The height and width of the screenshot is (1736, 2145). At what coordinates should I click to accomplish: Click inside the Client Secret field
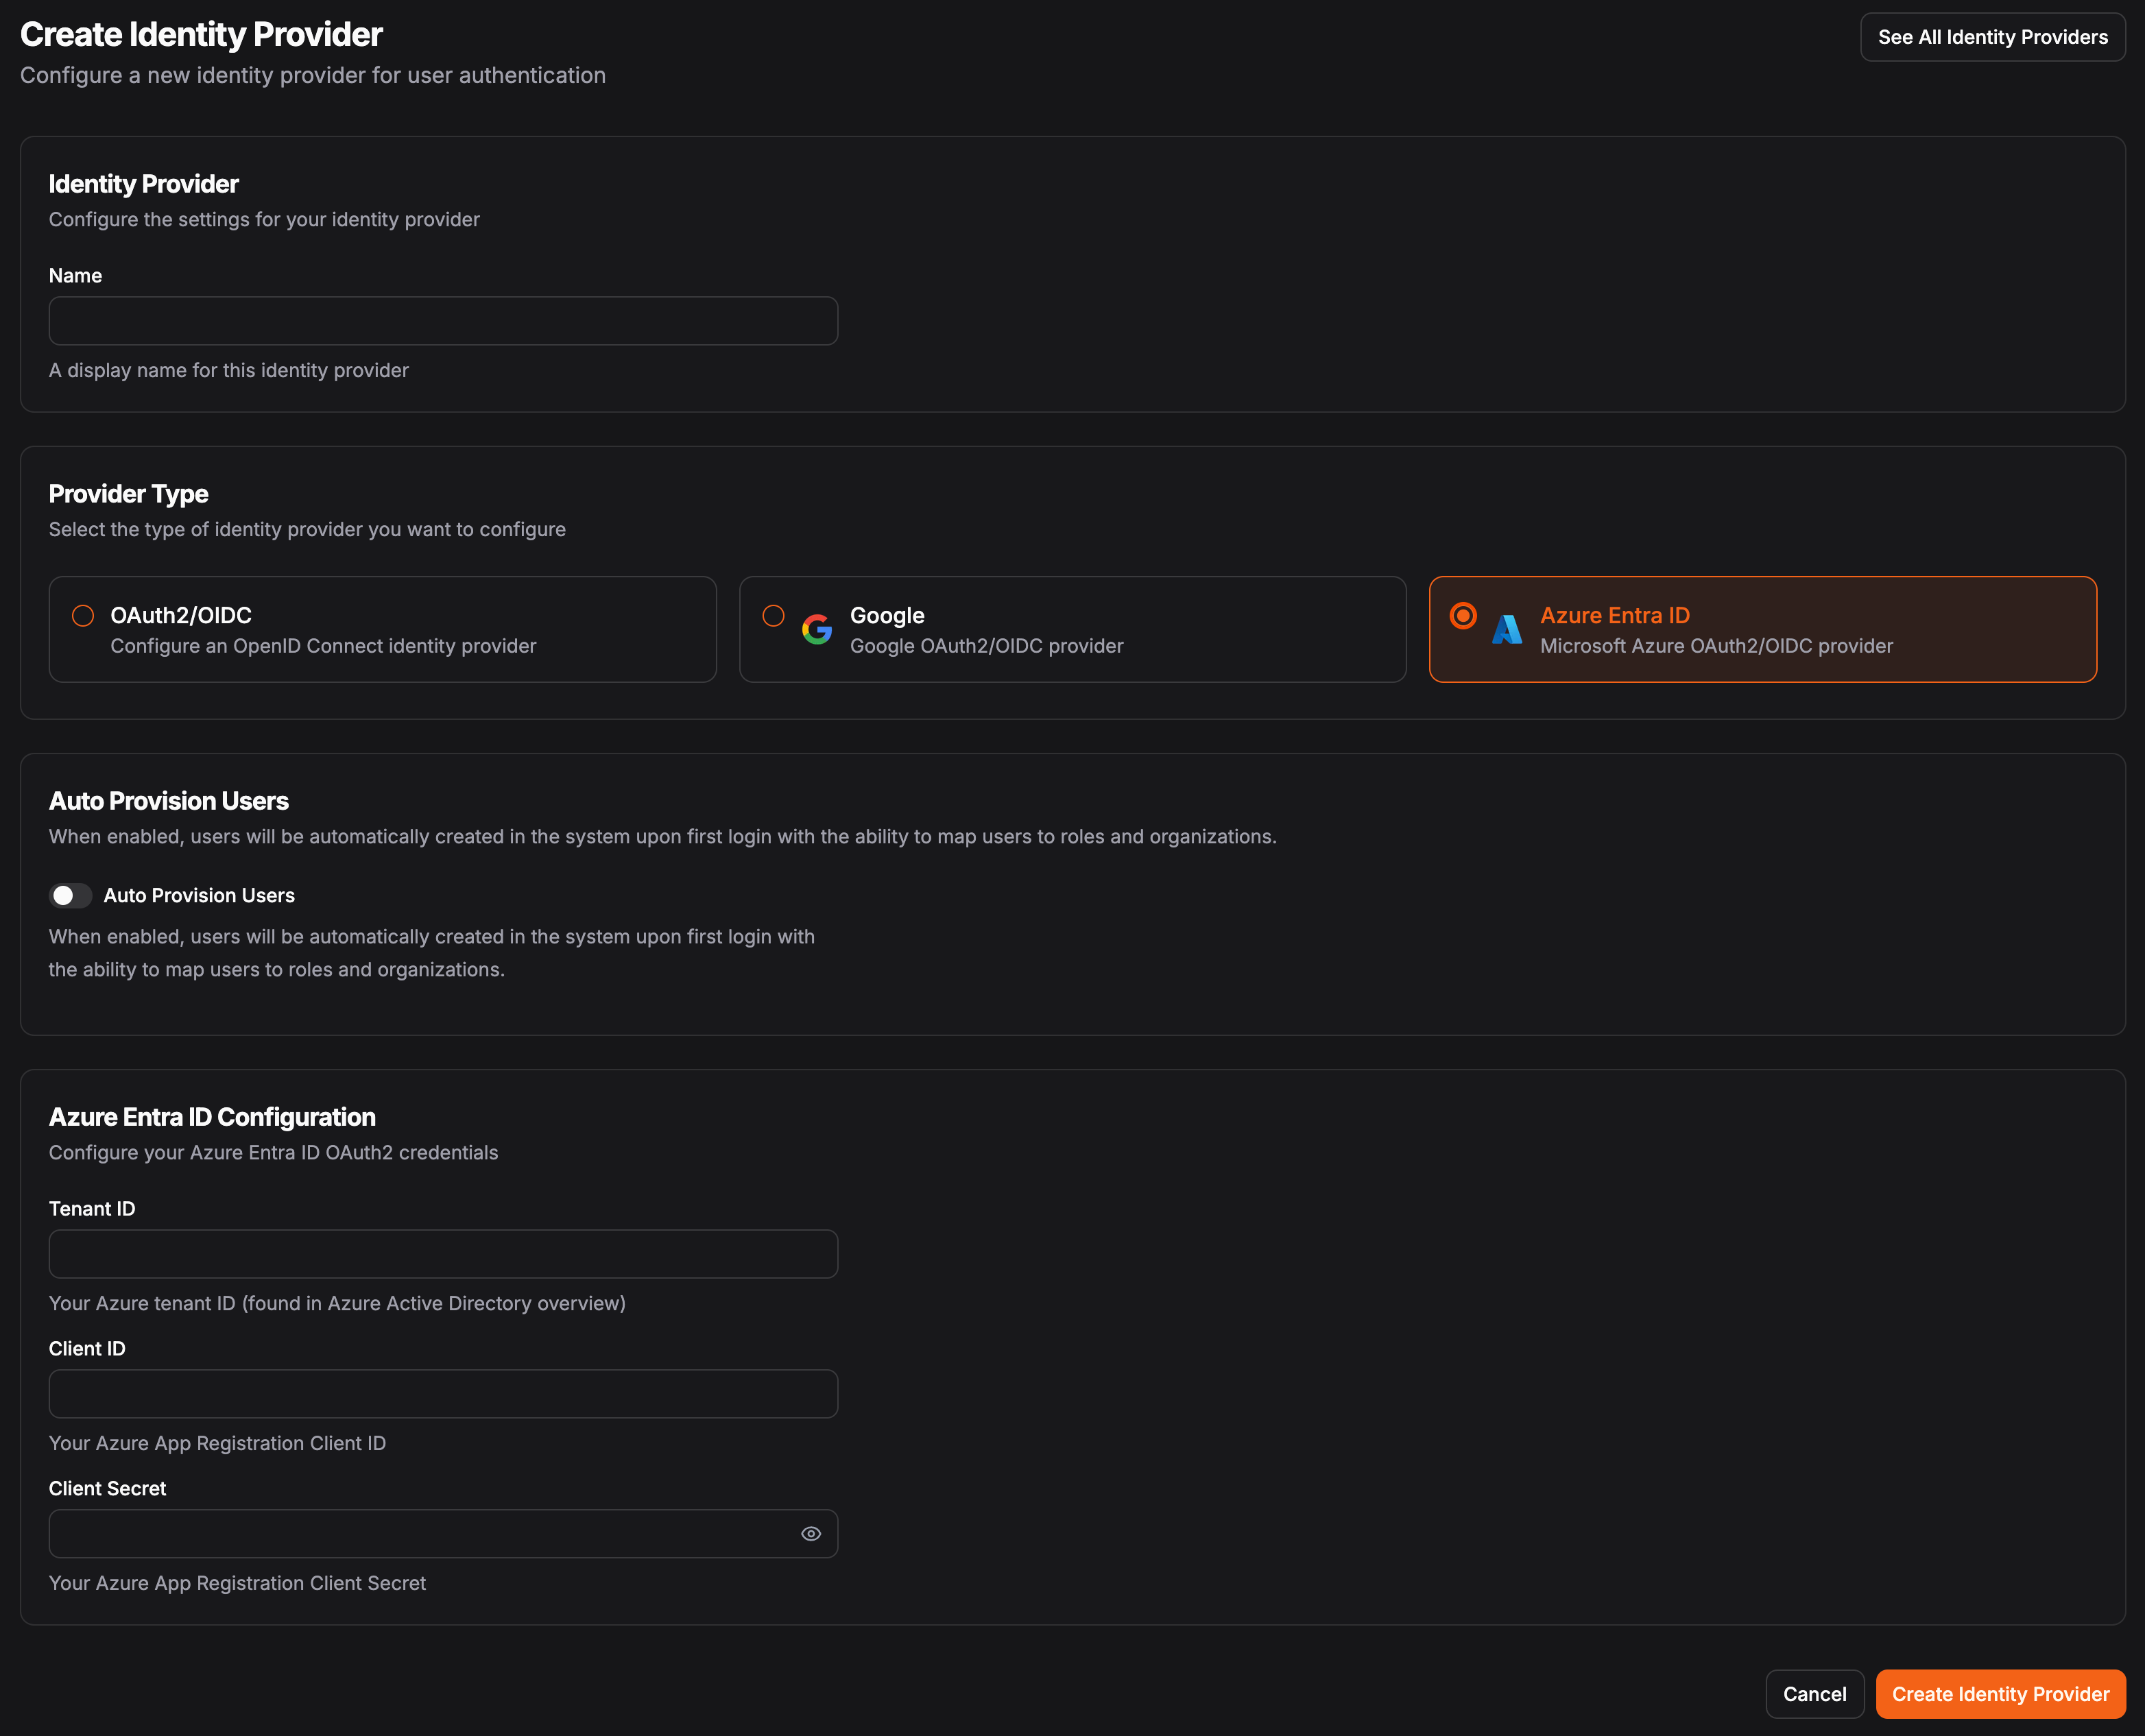pyautogui.click(x=420, y=1533)
